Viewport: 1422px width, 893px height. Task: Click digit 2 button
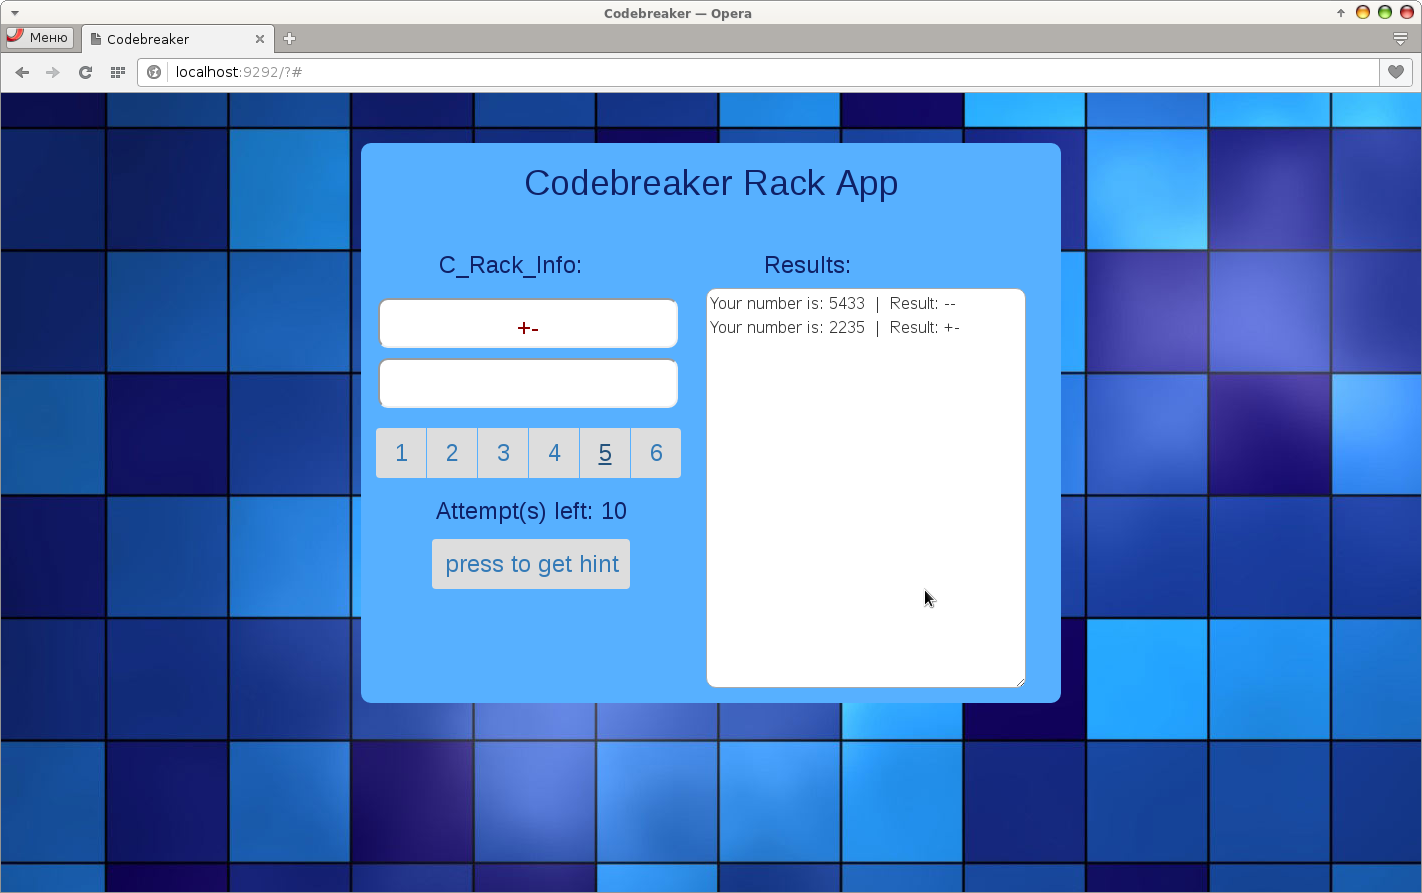tap(452, 453)
